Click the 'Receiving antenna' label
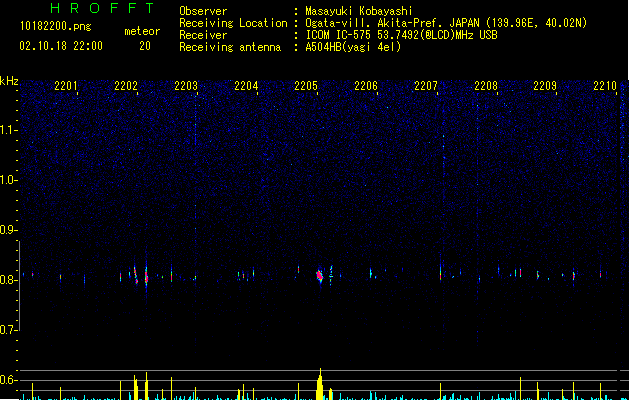This screenshot has width=629, height=400. (x=230, y=47)
